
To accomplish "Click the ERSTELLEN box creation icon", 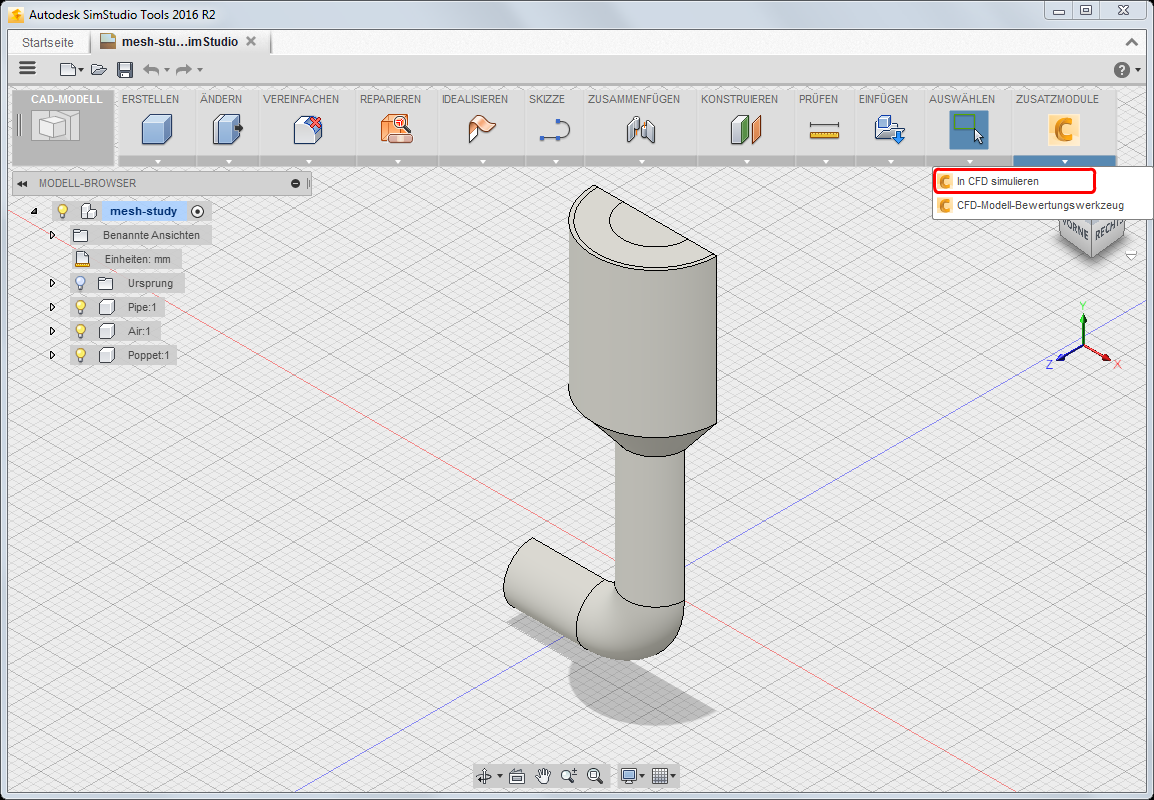I will click(x=157, y=129).
